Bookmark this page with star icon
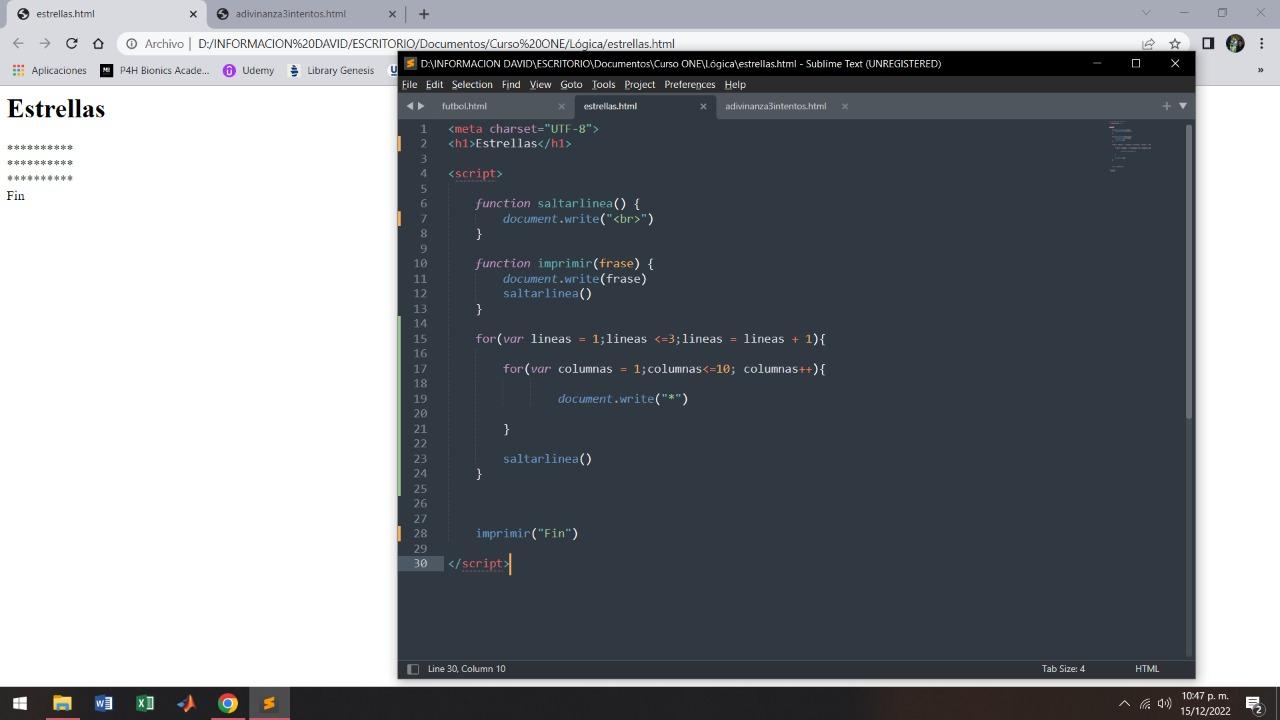1280x720 pixels. point(1175,44)
